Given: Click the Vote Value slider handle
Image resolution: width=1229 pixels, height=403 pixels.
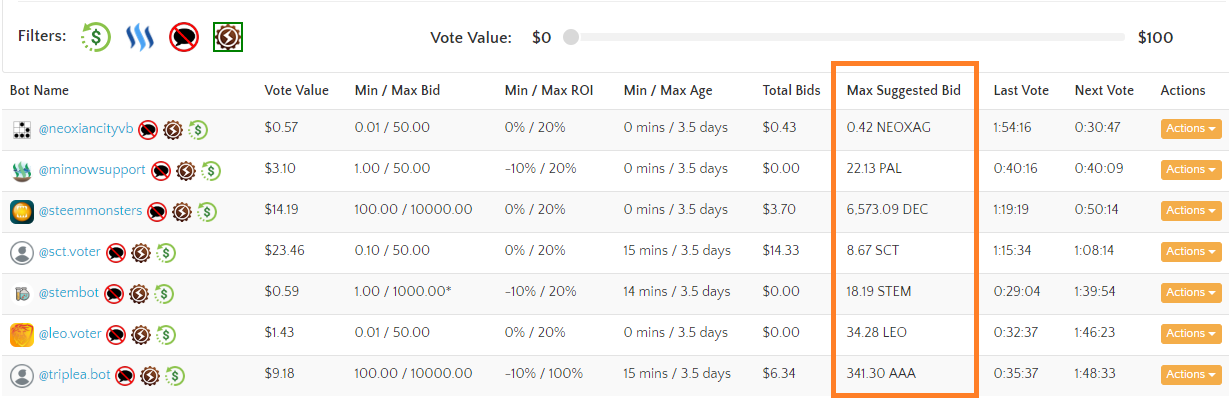Looking at the screenshot, I should (570, 38).
